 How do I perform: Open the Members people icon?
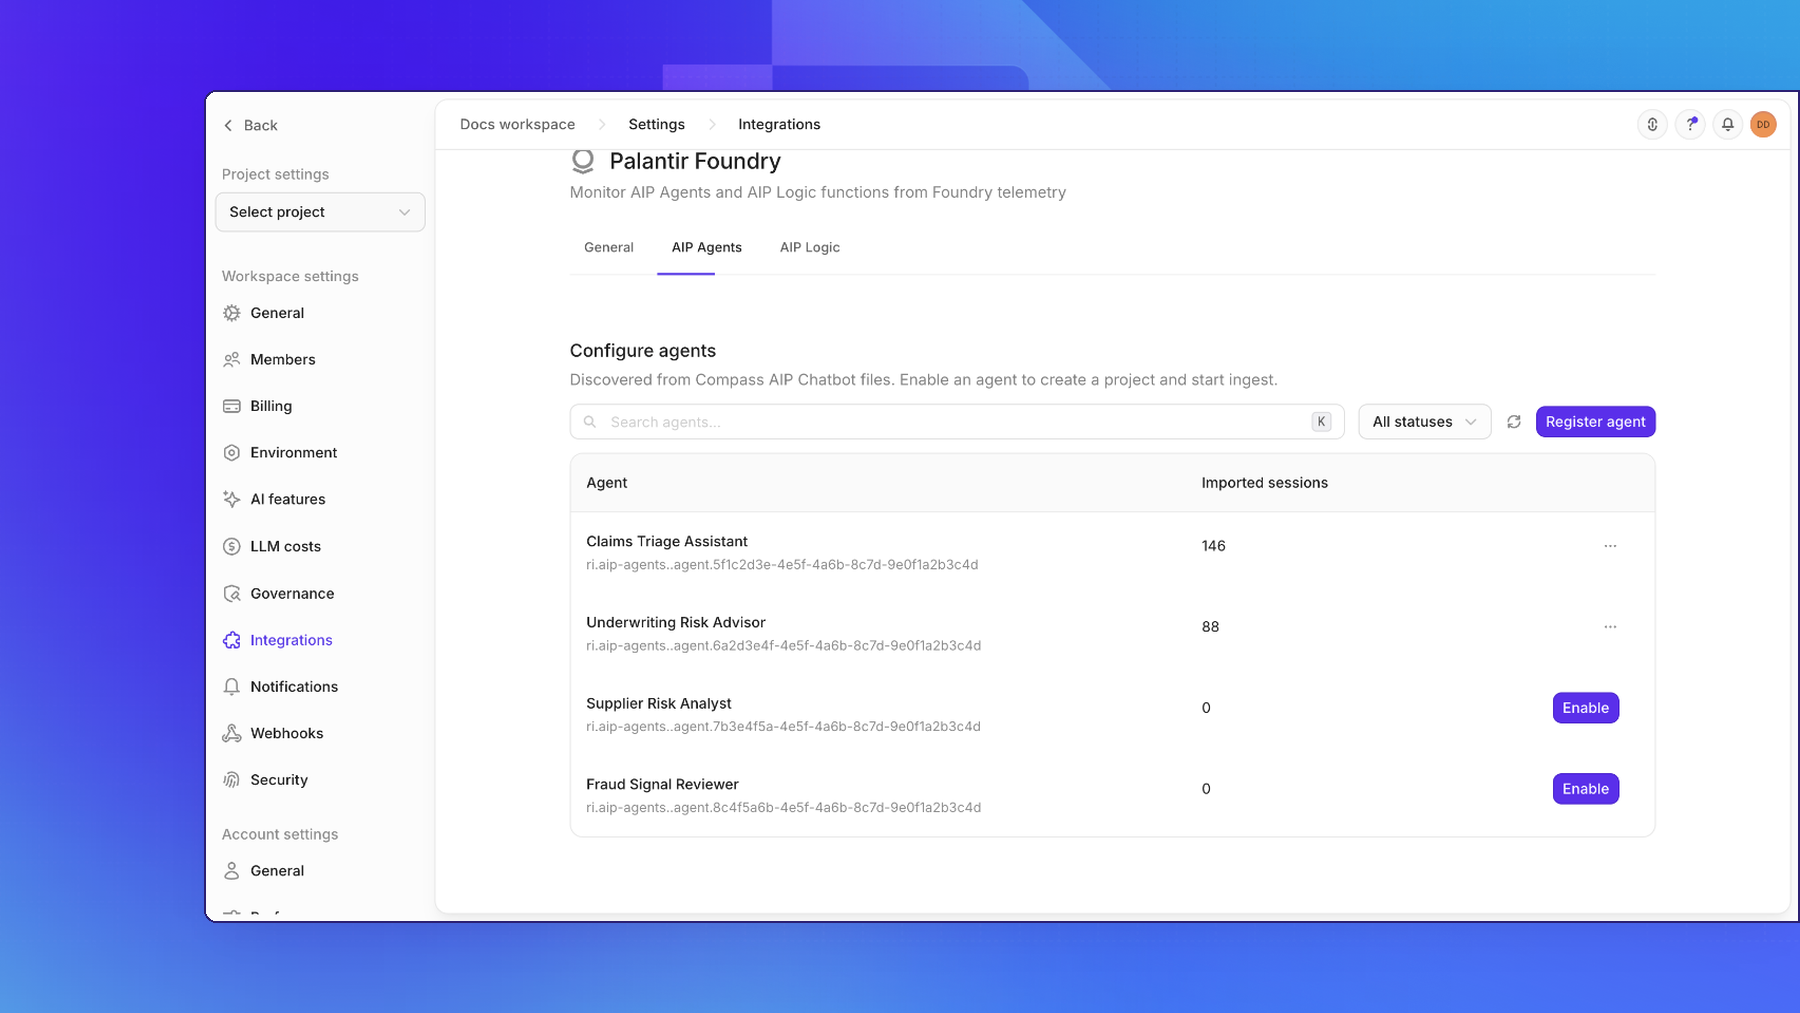(x=232, y=360)
